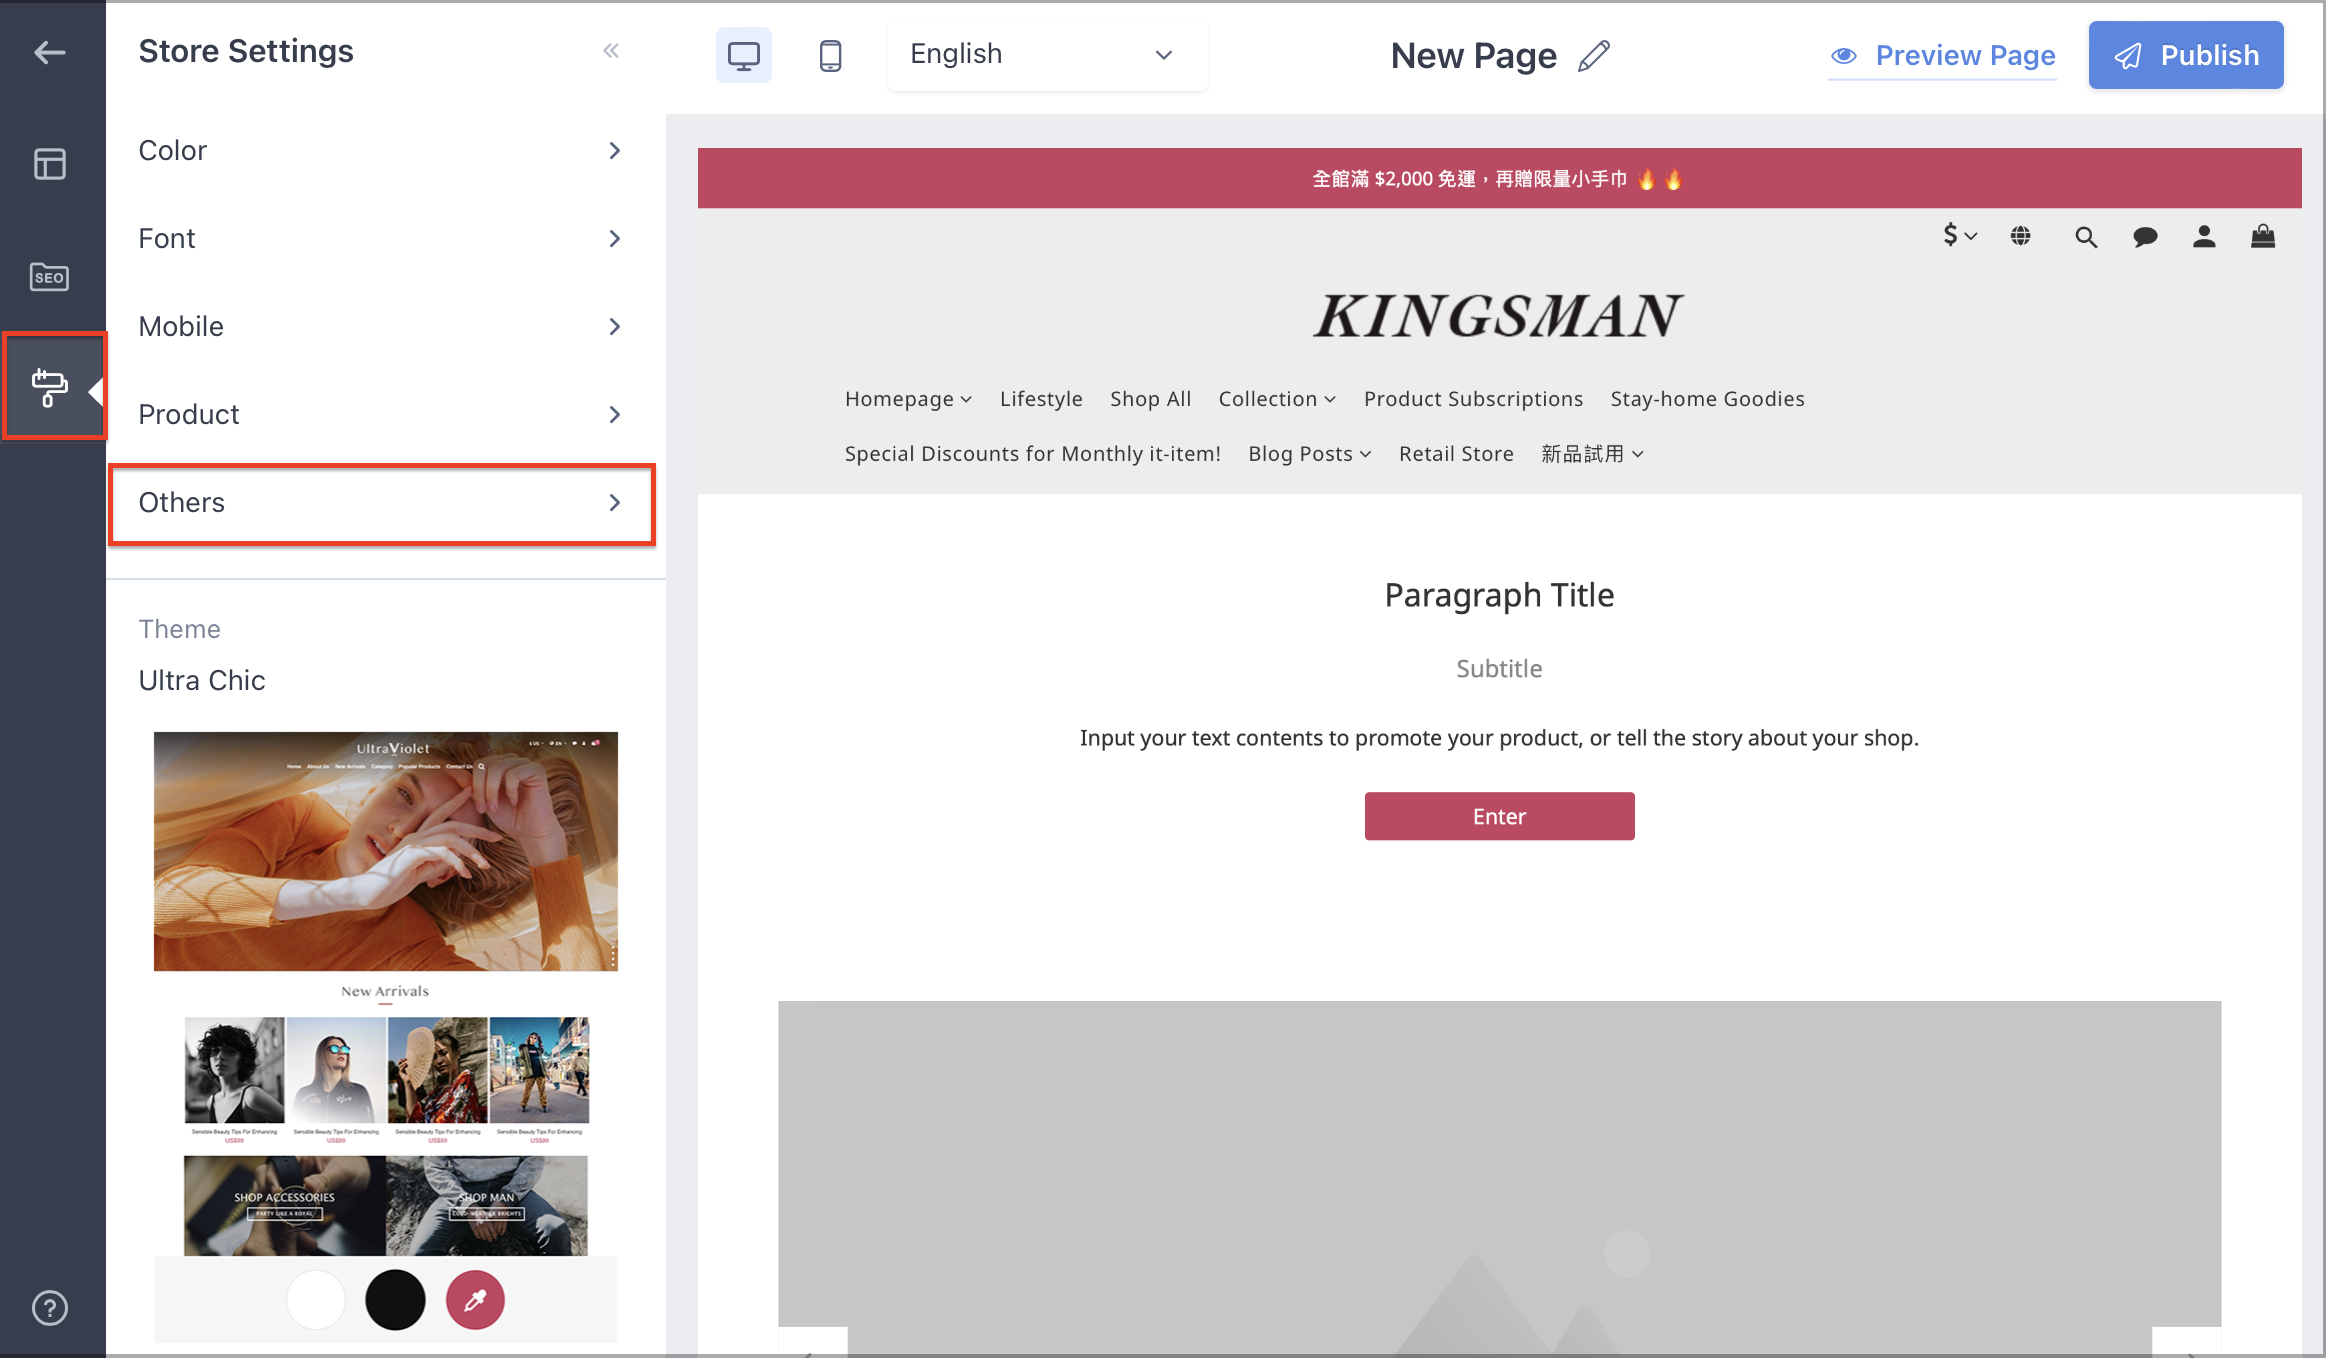Viewport: 2326px width, 1358px height.
Task: Switch to mobile preview mode
Action: pyautogui.click(x=830, y=55)
